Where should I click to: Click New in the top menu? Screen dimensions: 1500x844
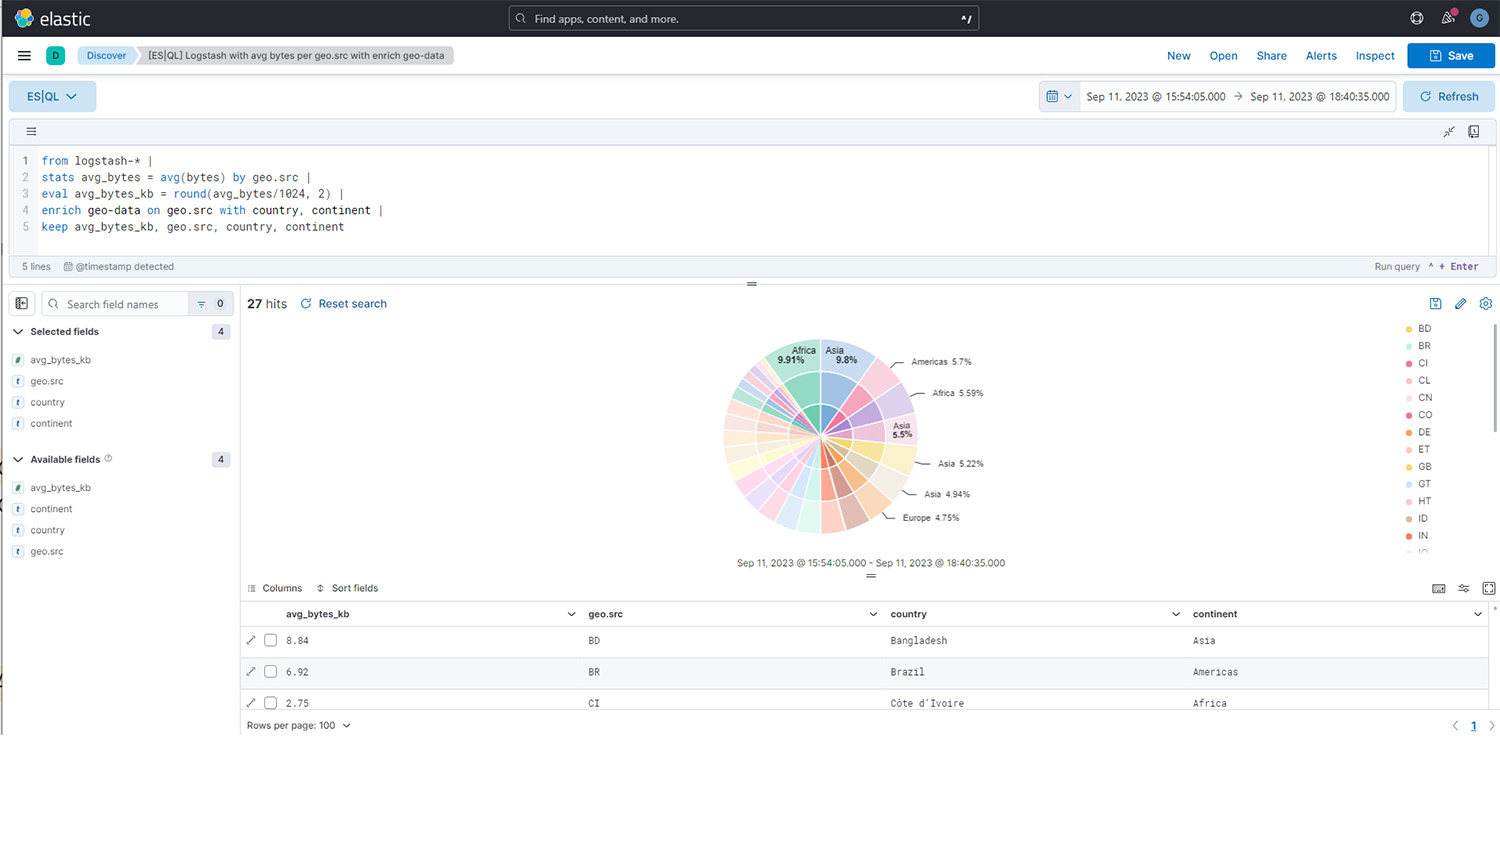click(x=1179, y=56)
